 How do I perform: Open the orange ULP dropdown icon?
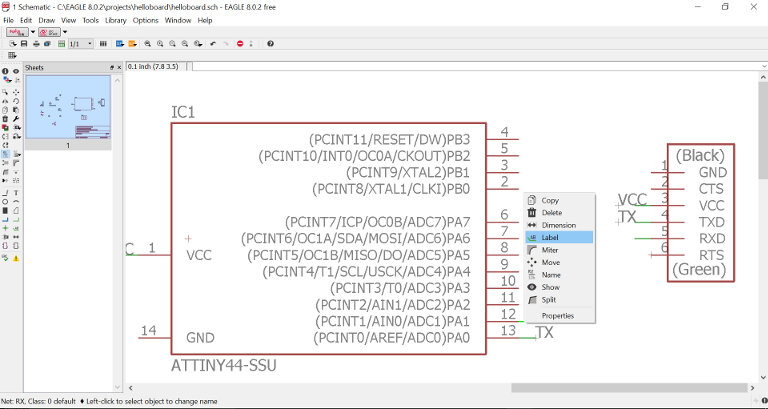point(132,44)
